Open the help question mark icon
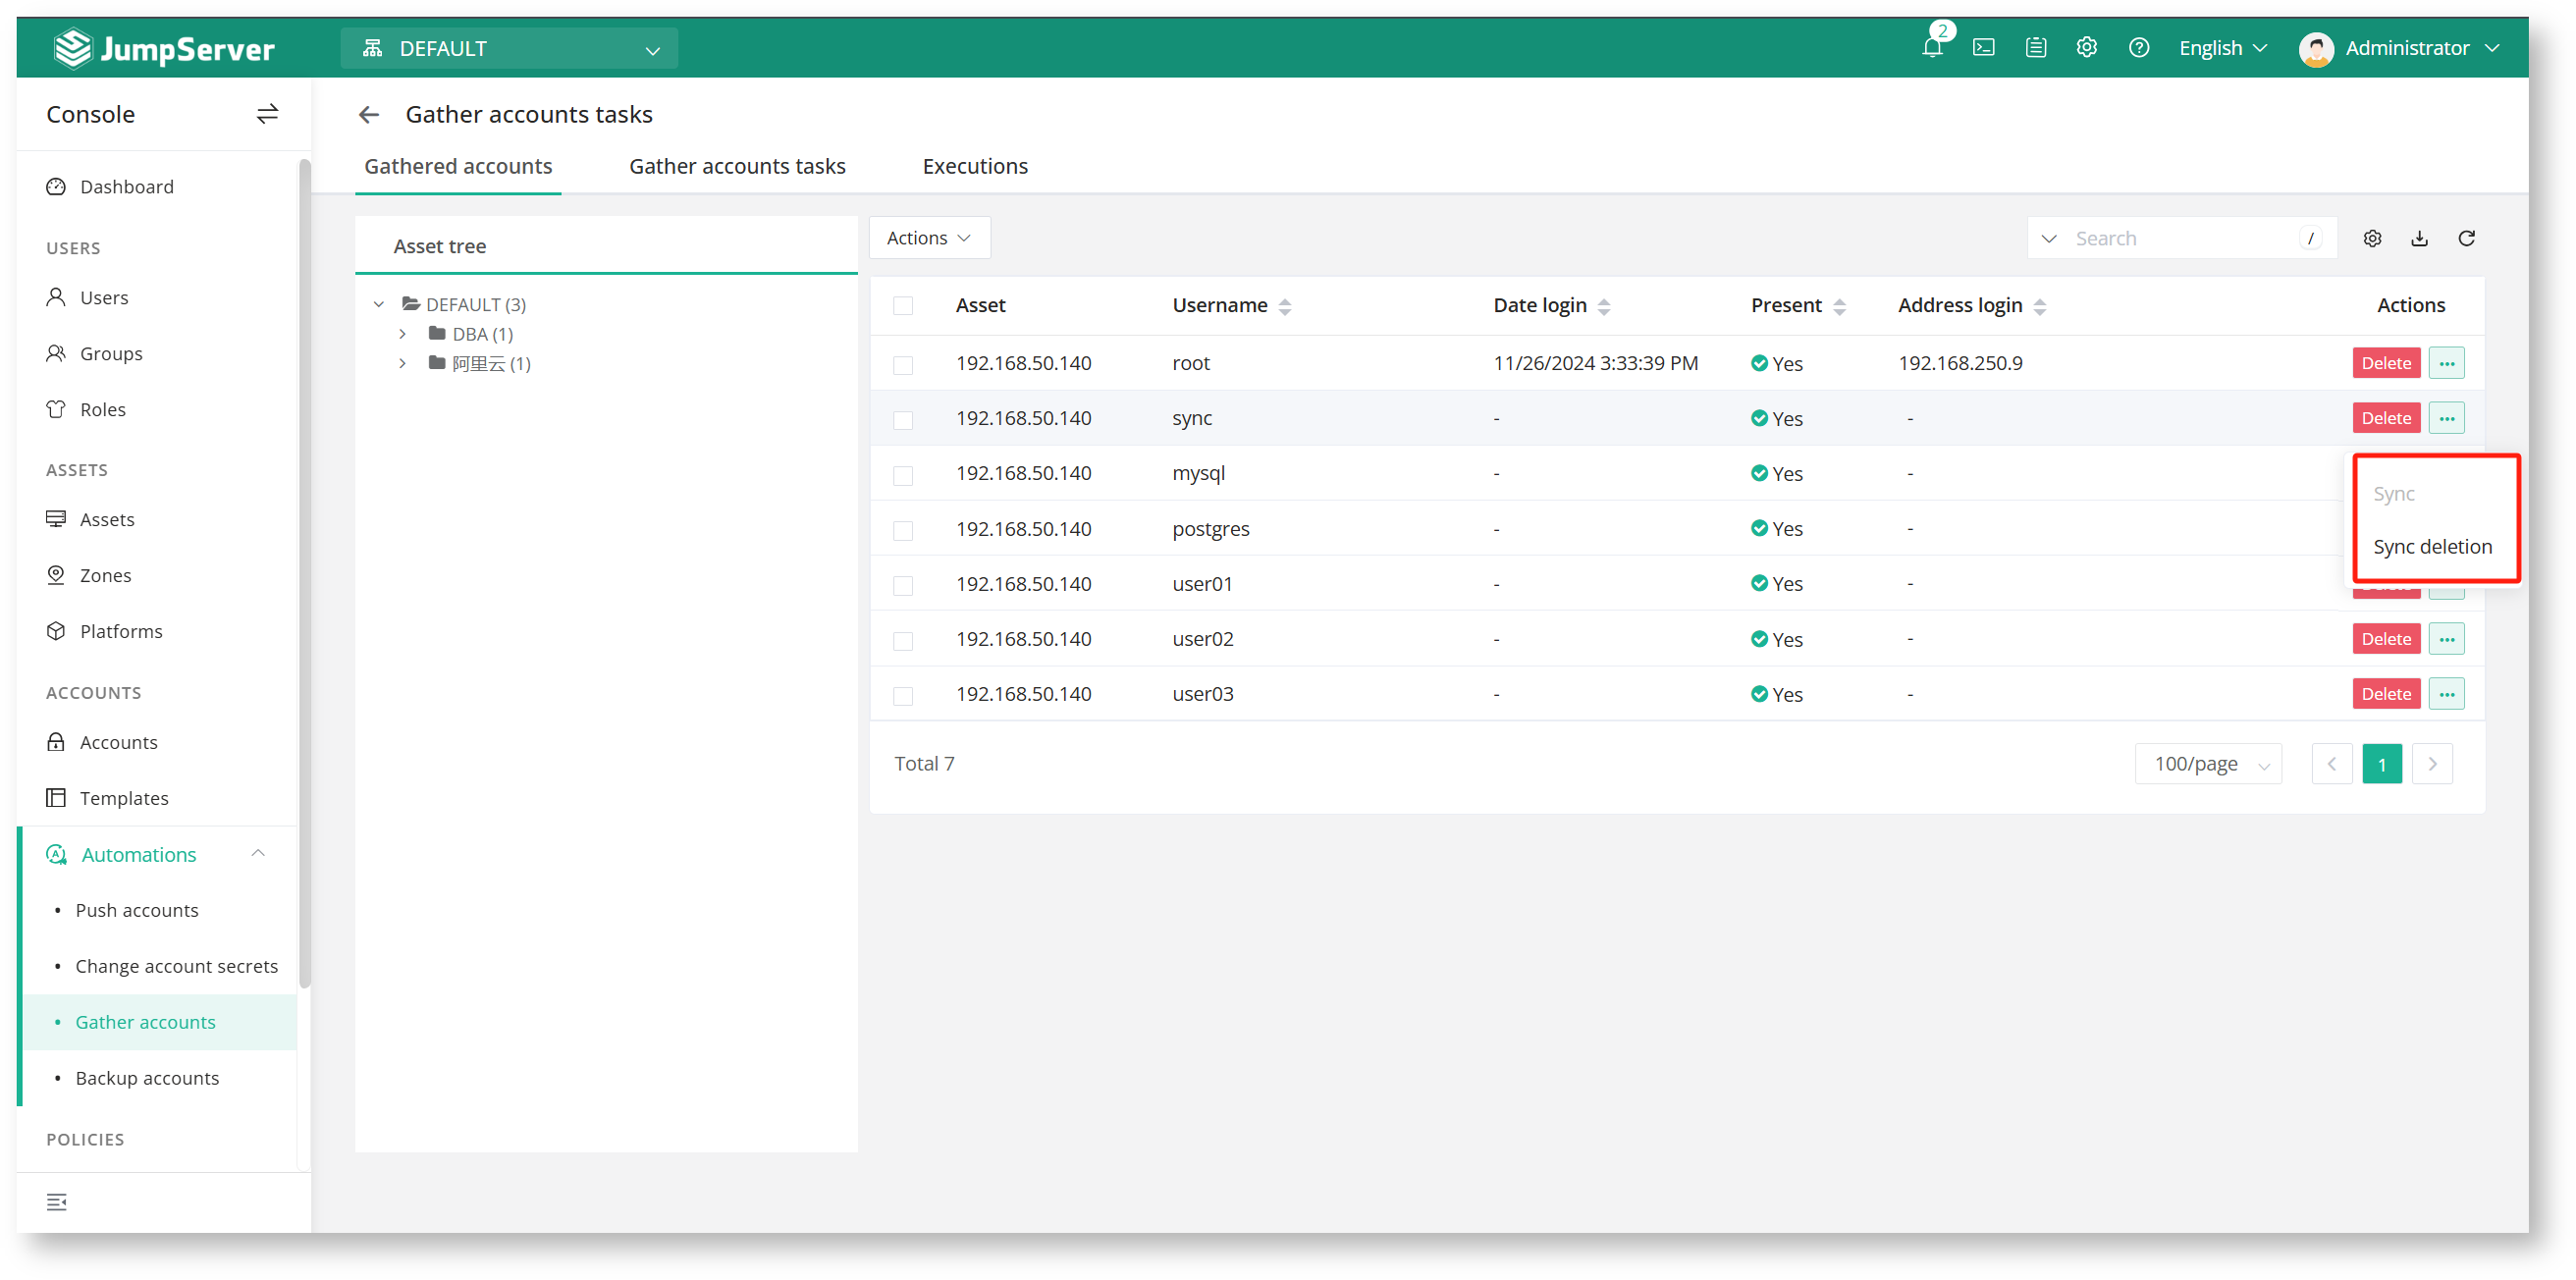 (2139, 48)
